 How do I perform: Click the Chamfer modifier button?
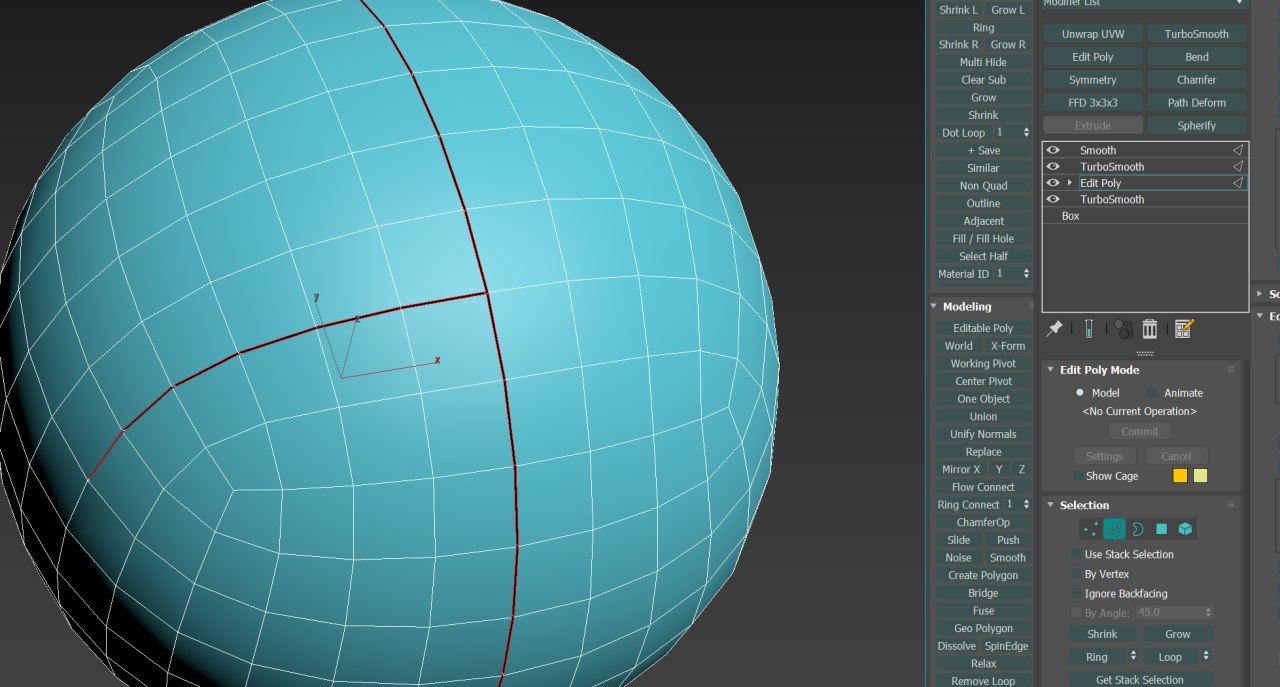pos(1197,80)
